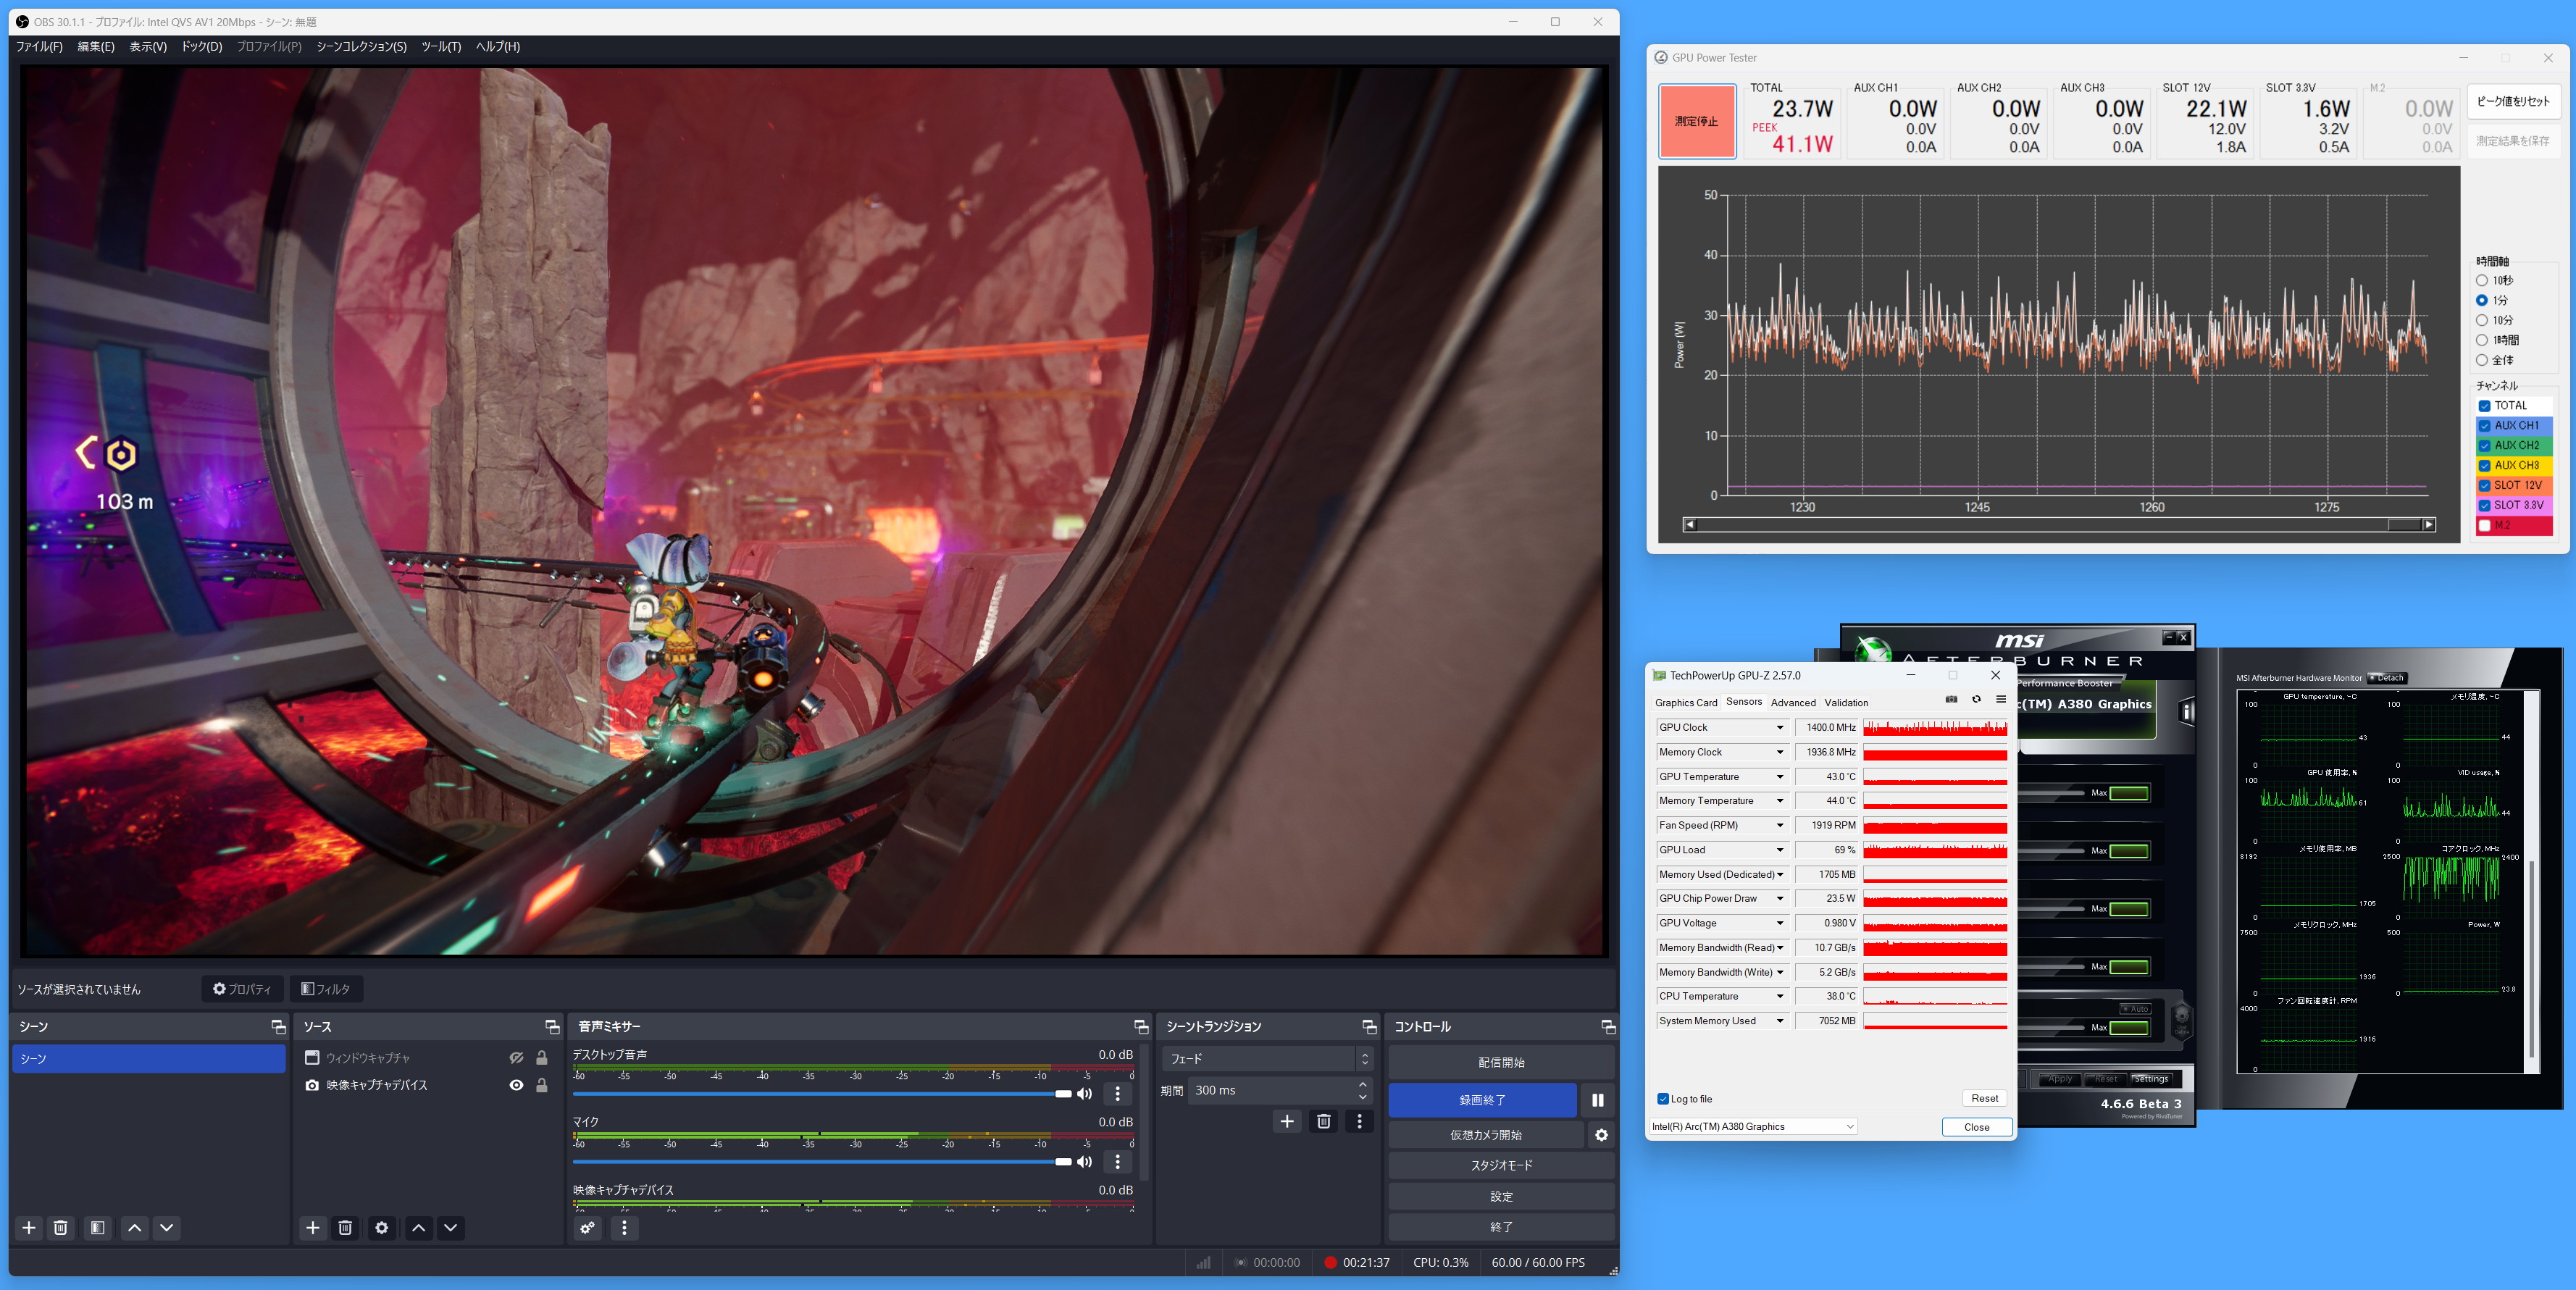Adjust the マイク volume slider
The width and height of the screenshot is (2576, 1290).
click(823, 1162)
